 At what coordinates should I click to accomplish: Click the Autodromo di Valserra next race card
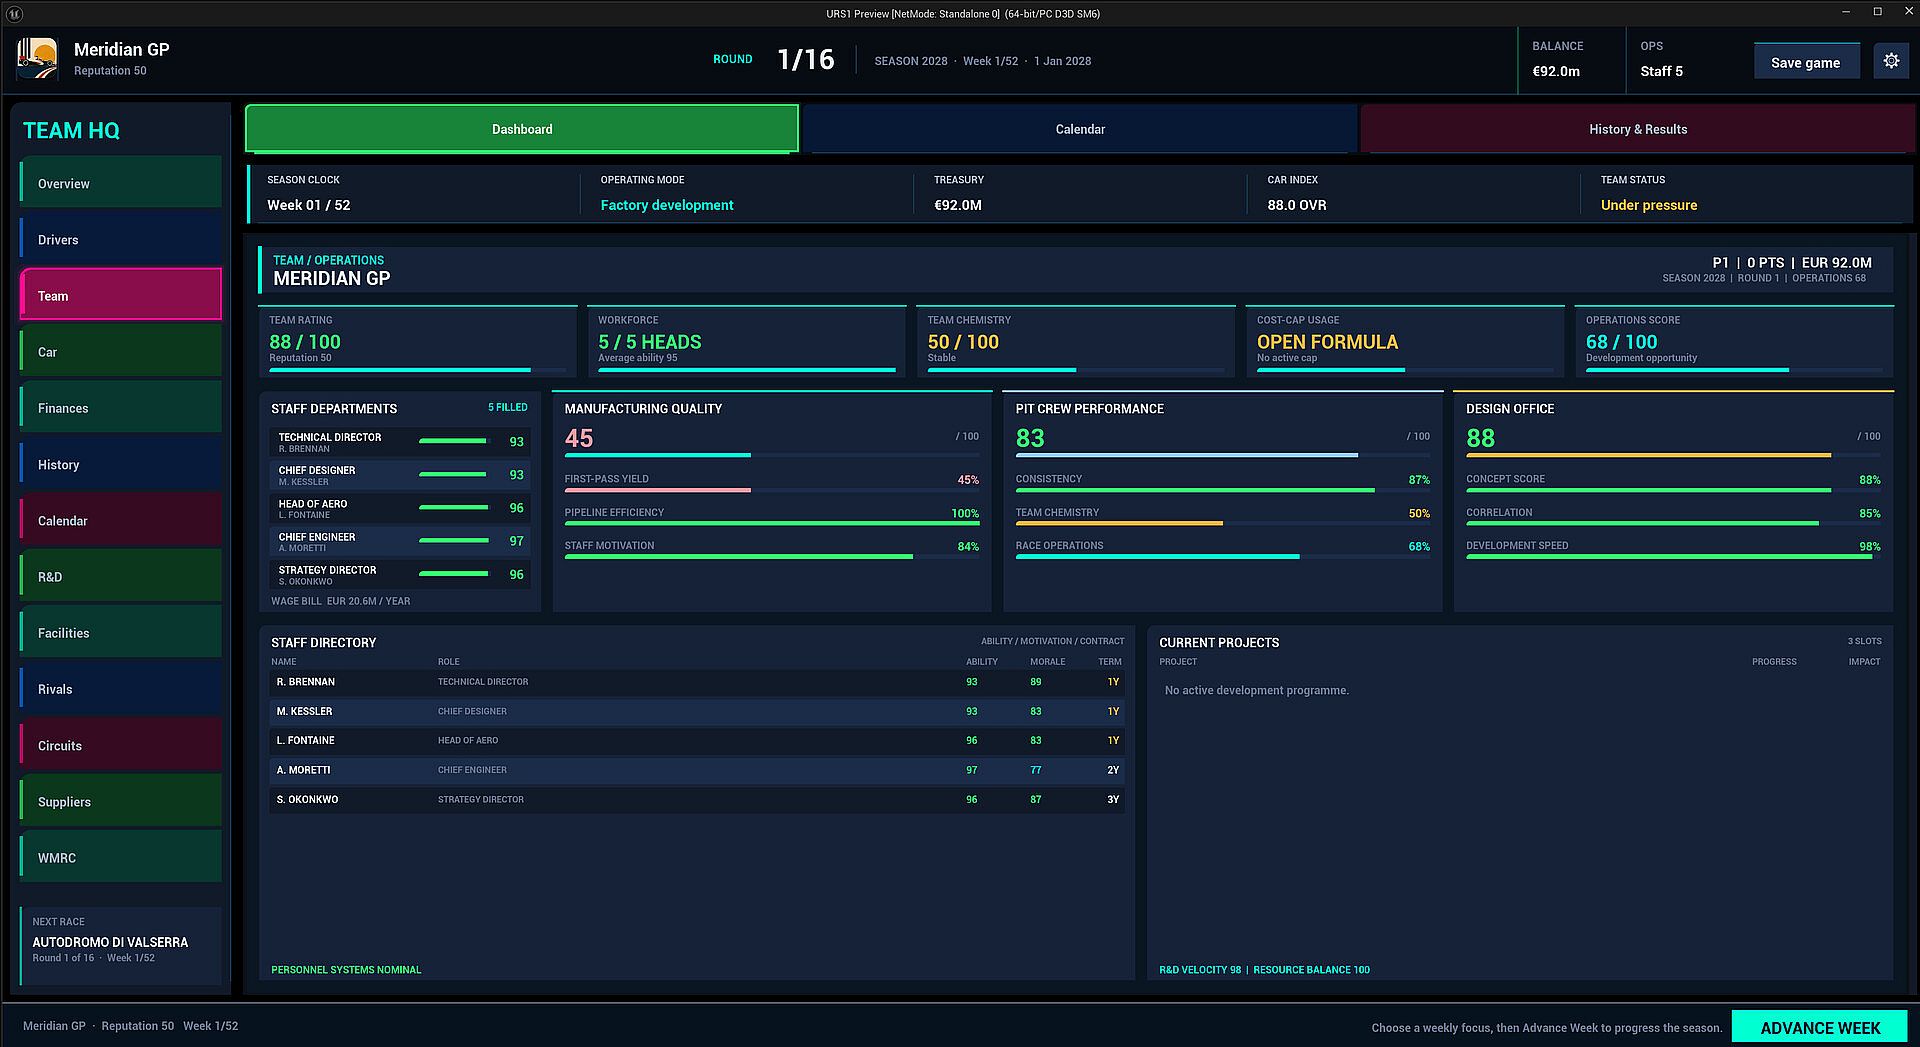pyautogui.click(x=121, y=946)
